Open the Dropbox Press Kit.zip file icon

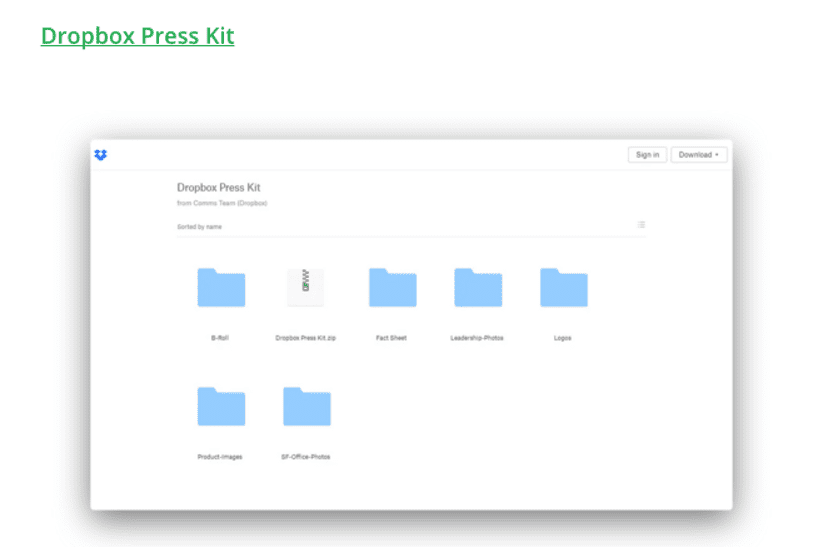[x=306, y=287]
